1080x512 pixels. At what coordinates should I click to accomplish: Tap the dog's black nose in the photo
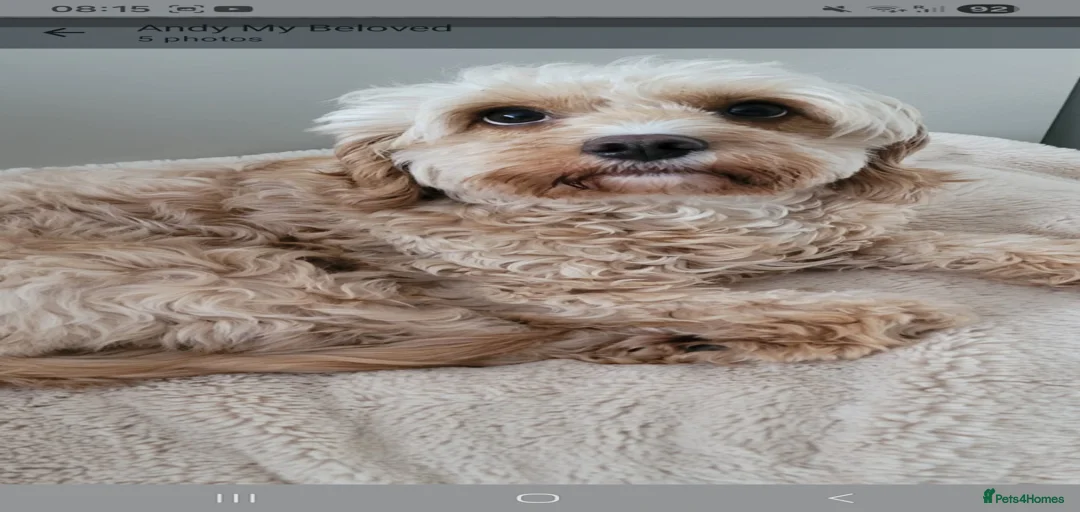645,147
